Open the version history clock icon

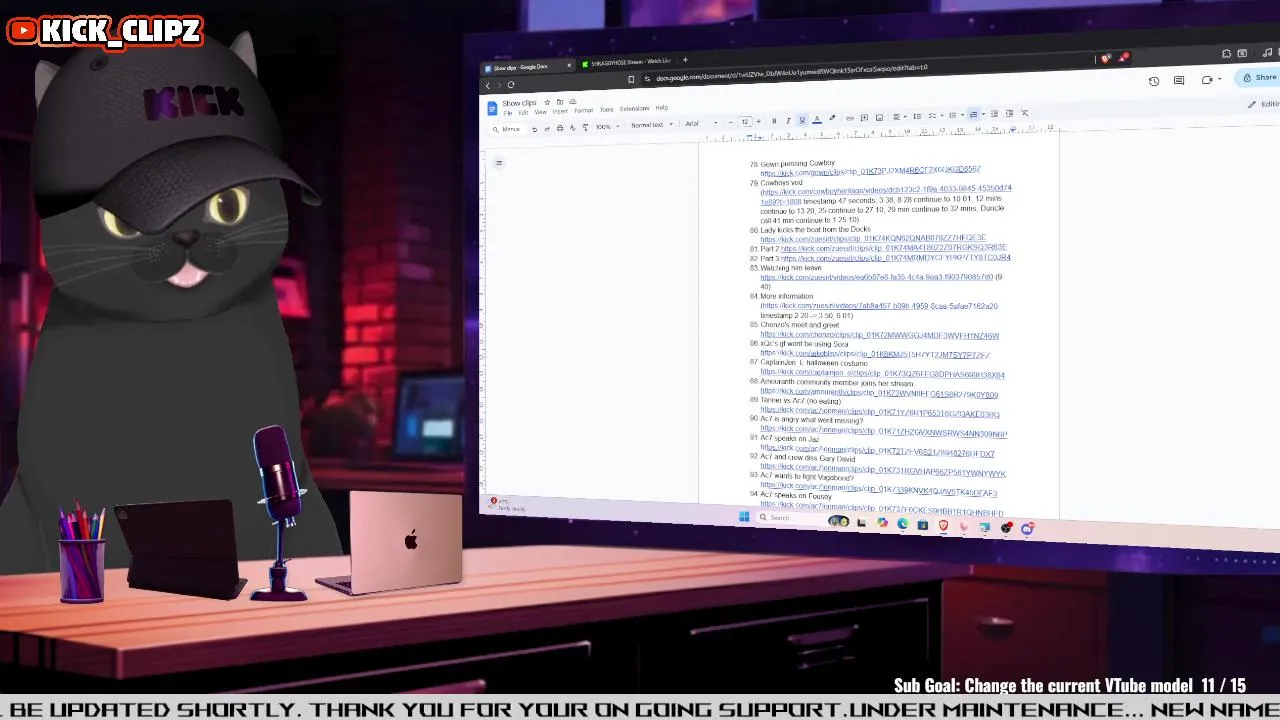[1153, 81]
